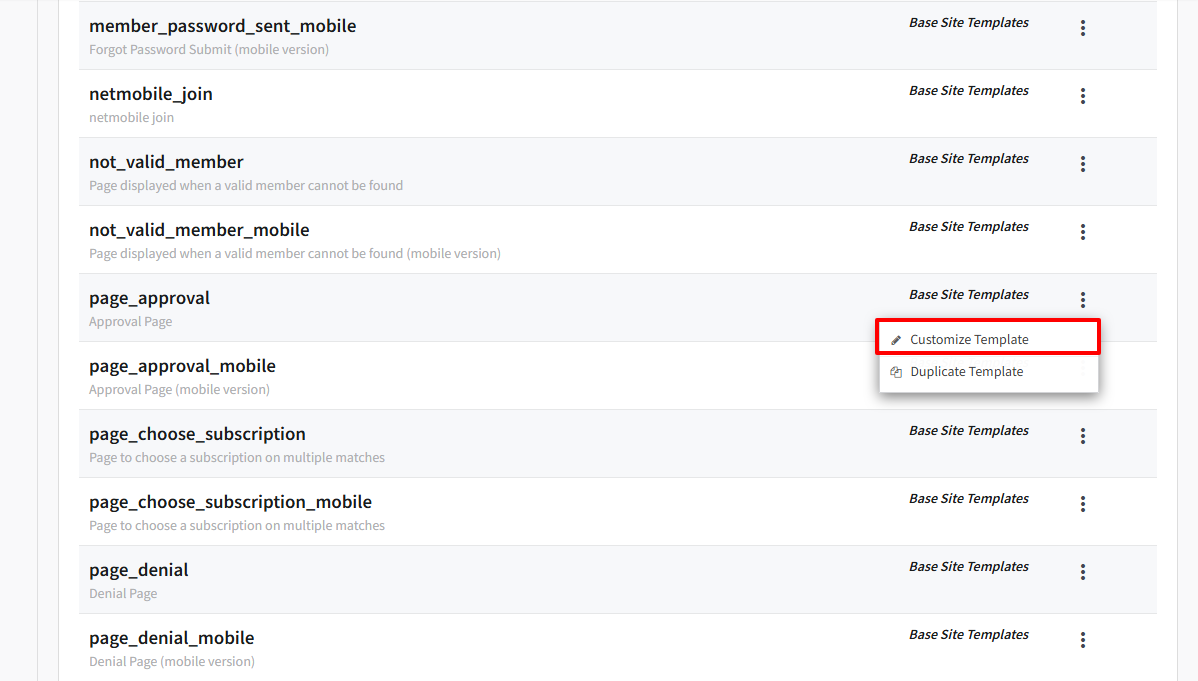Click the pencil icon beside Customize Template
The height and width of the screenshot is (681, 1198).
click(x=896, y=340)
